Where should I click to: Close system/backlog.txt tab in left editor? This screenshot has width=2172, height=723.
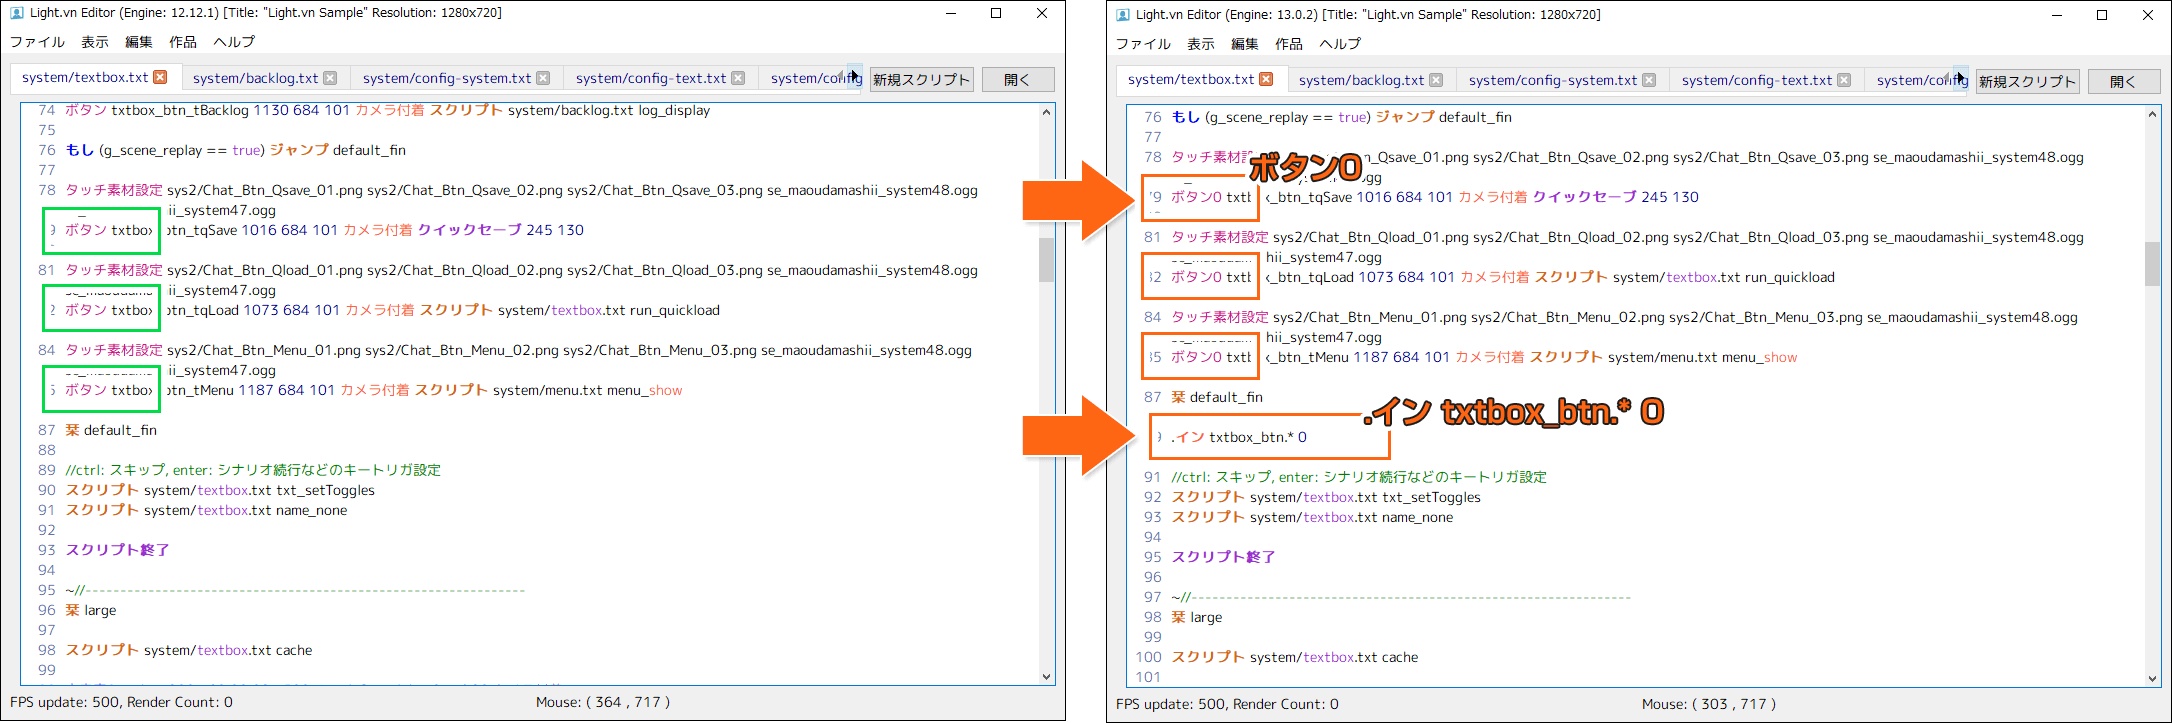click(330, 78)
